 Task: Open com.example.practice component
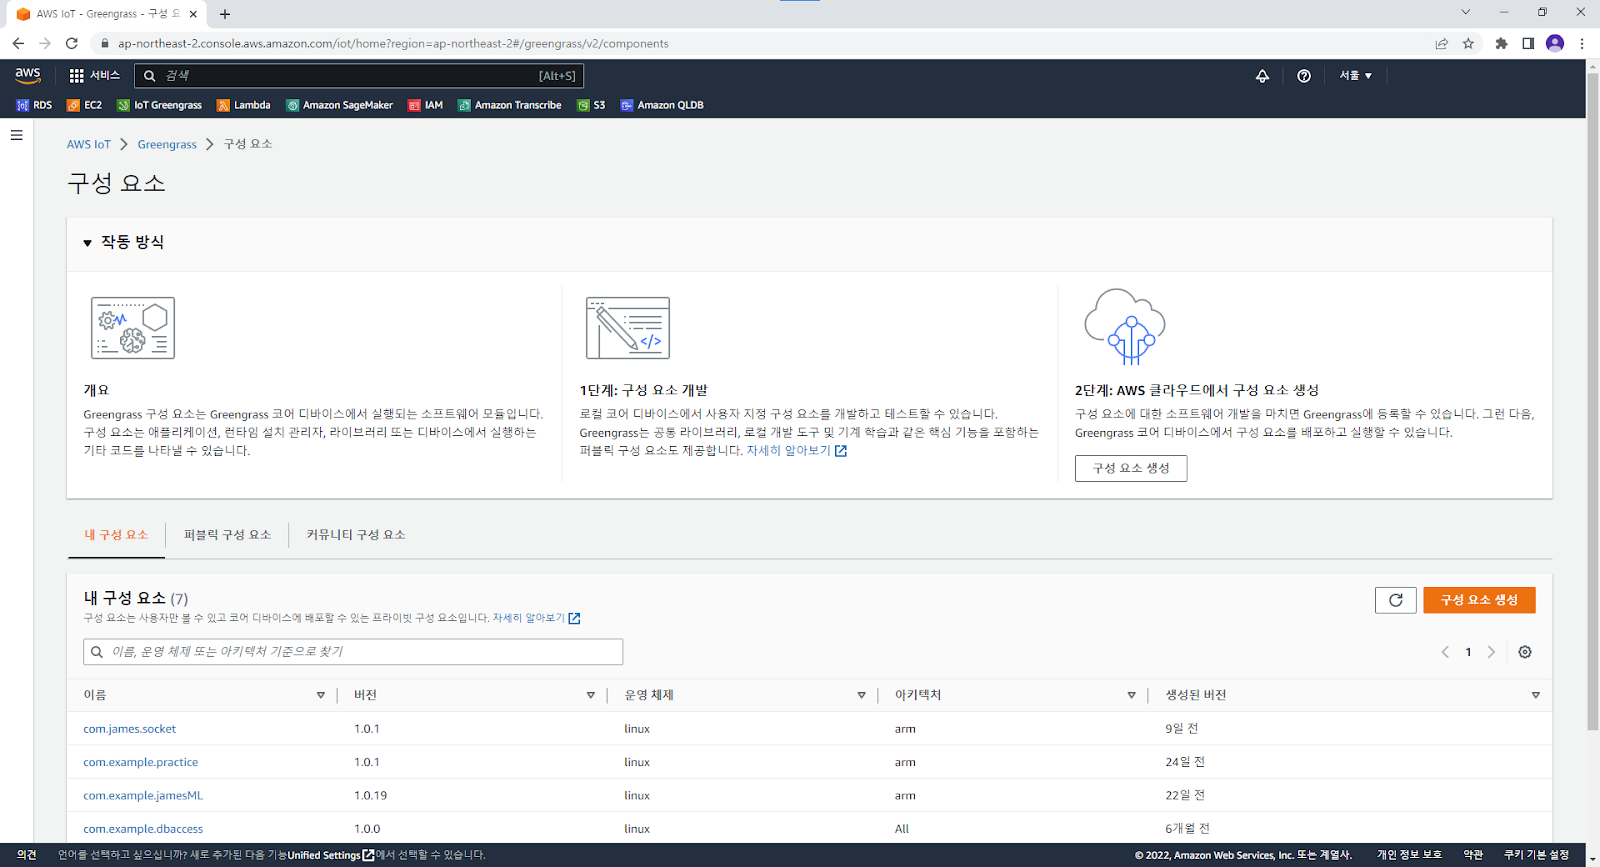(140, 762)
